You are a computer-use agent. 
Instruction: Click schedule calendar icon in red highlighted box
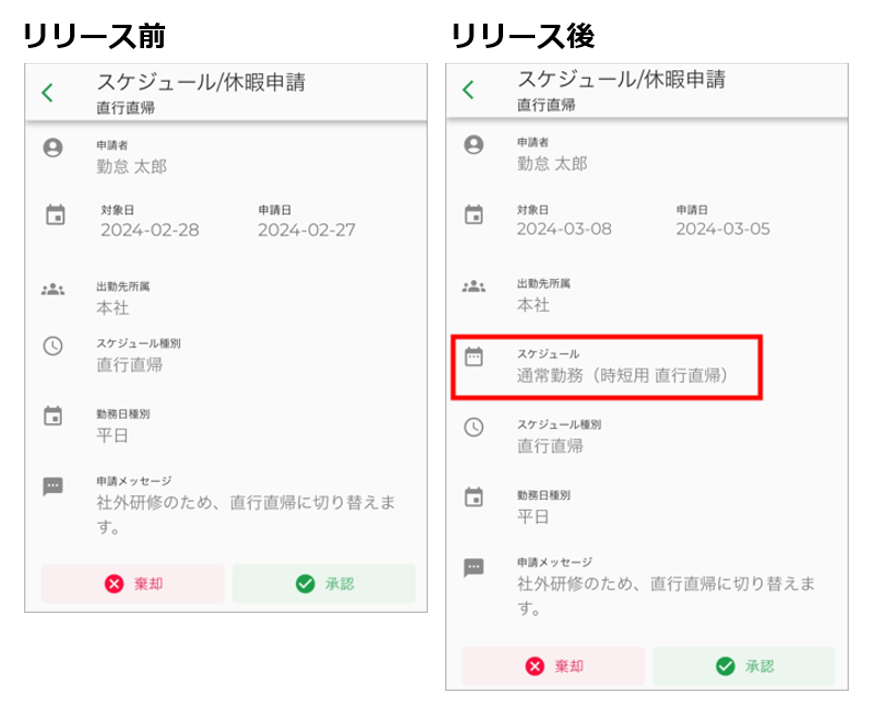click(474, 357)
